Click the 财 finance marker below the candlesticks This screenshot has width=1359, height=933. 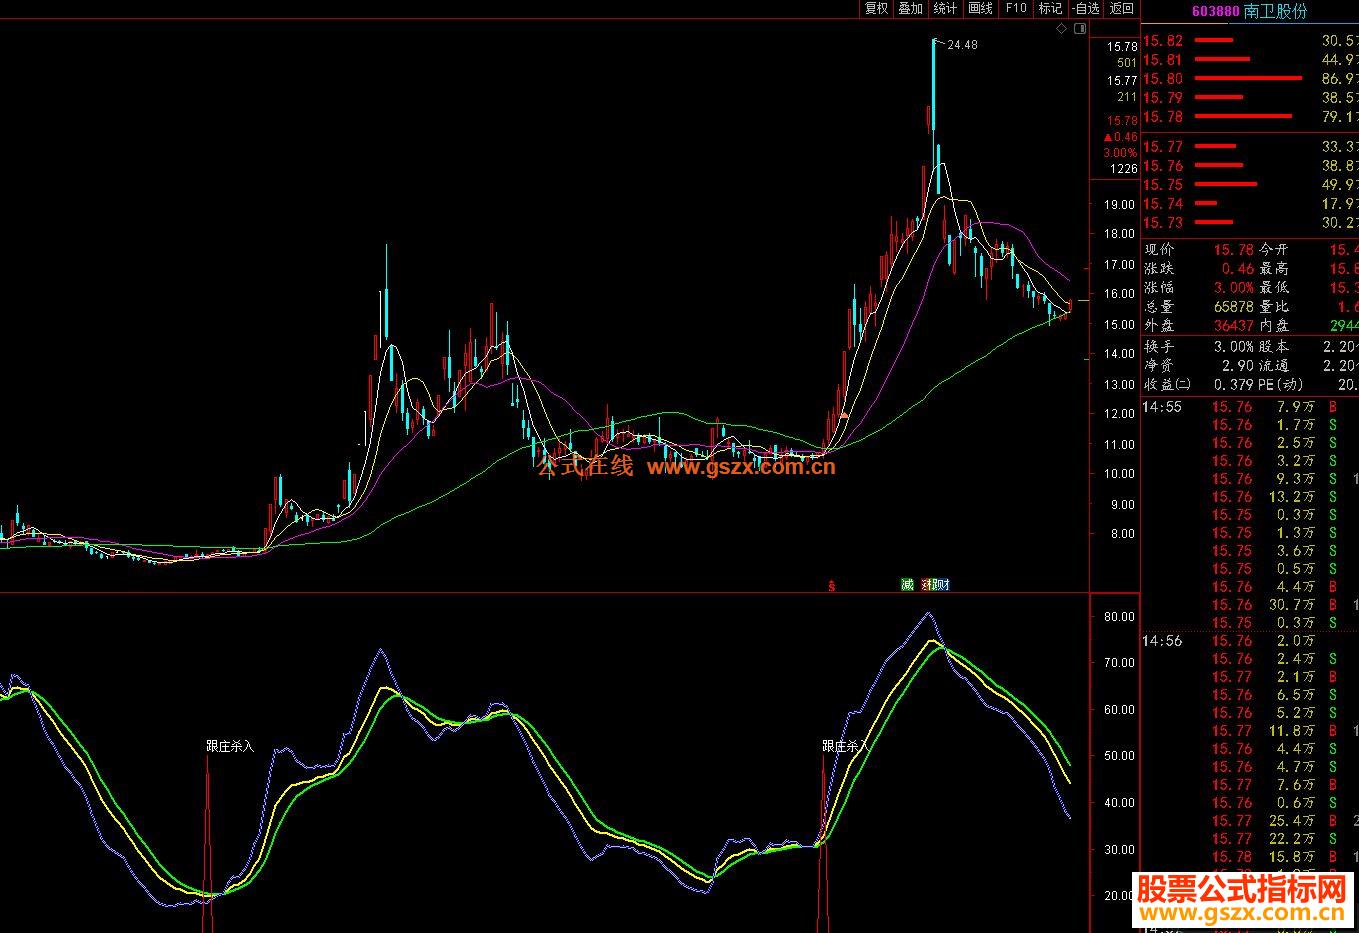point(942,585)
